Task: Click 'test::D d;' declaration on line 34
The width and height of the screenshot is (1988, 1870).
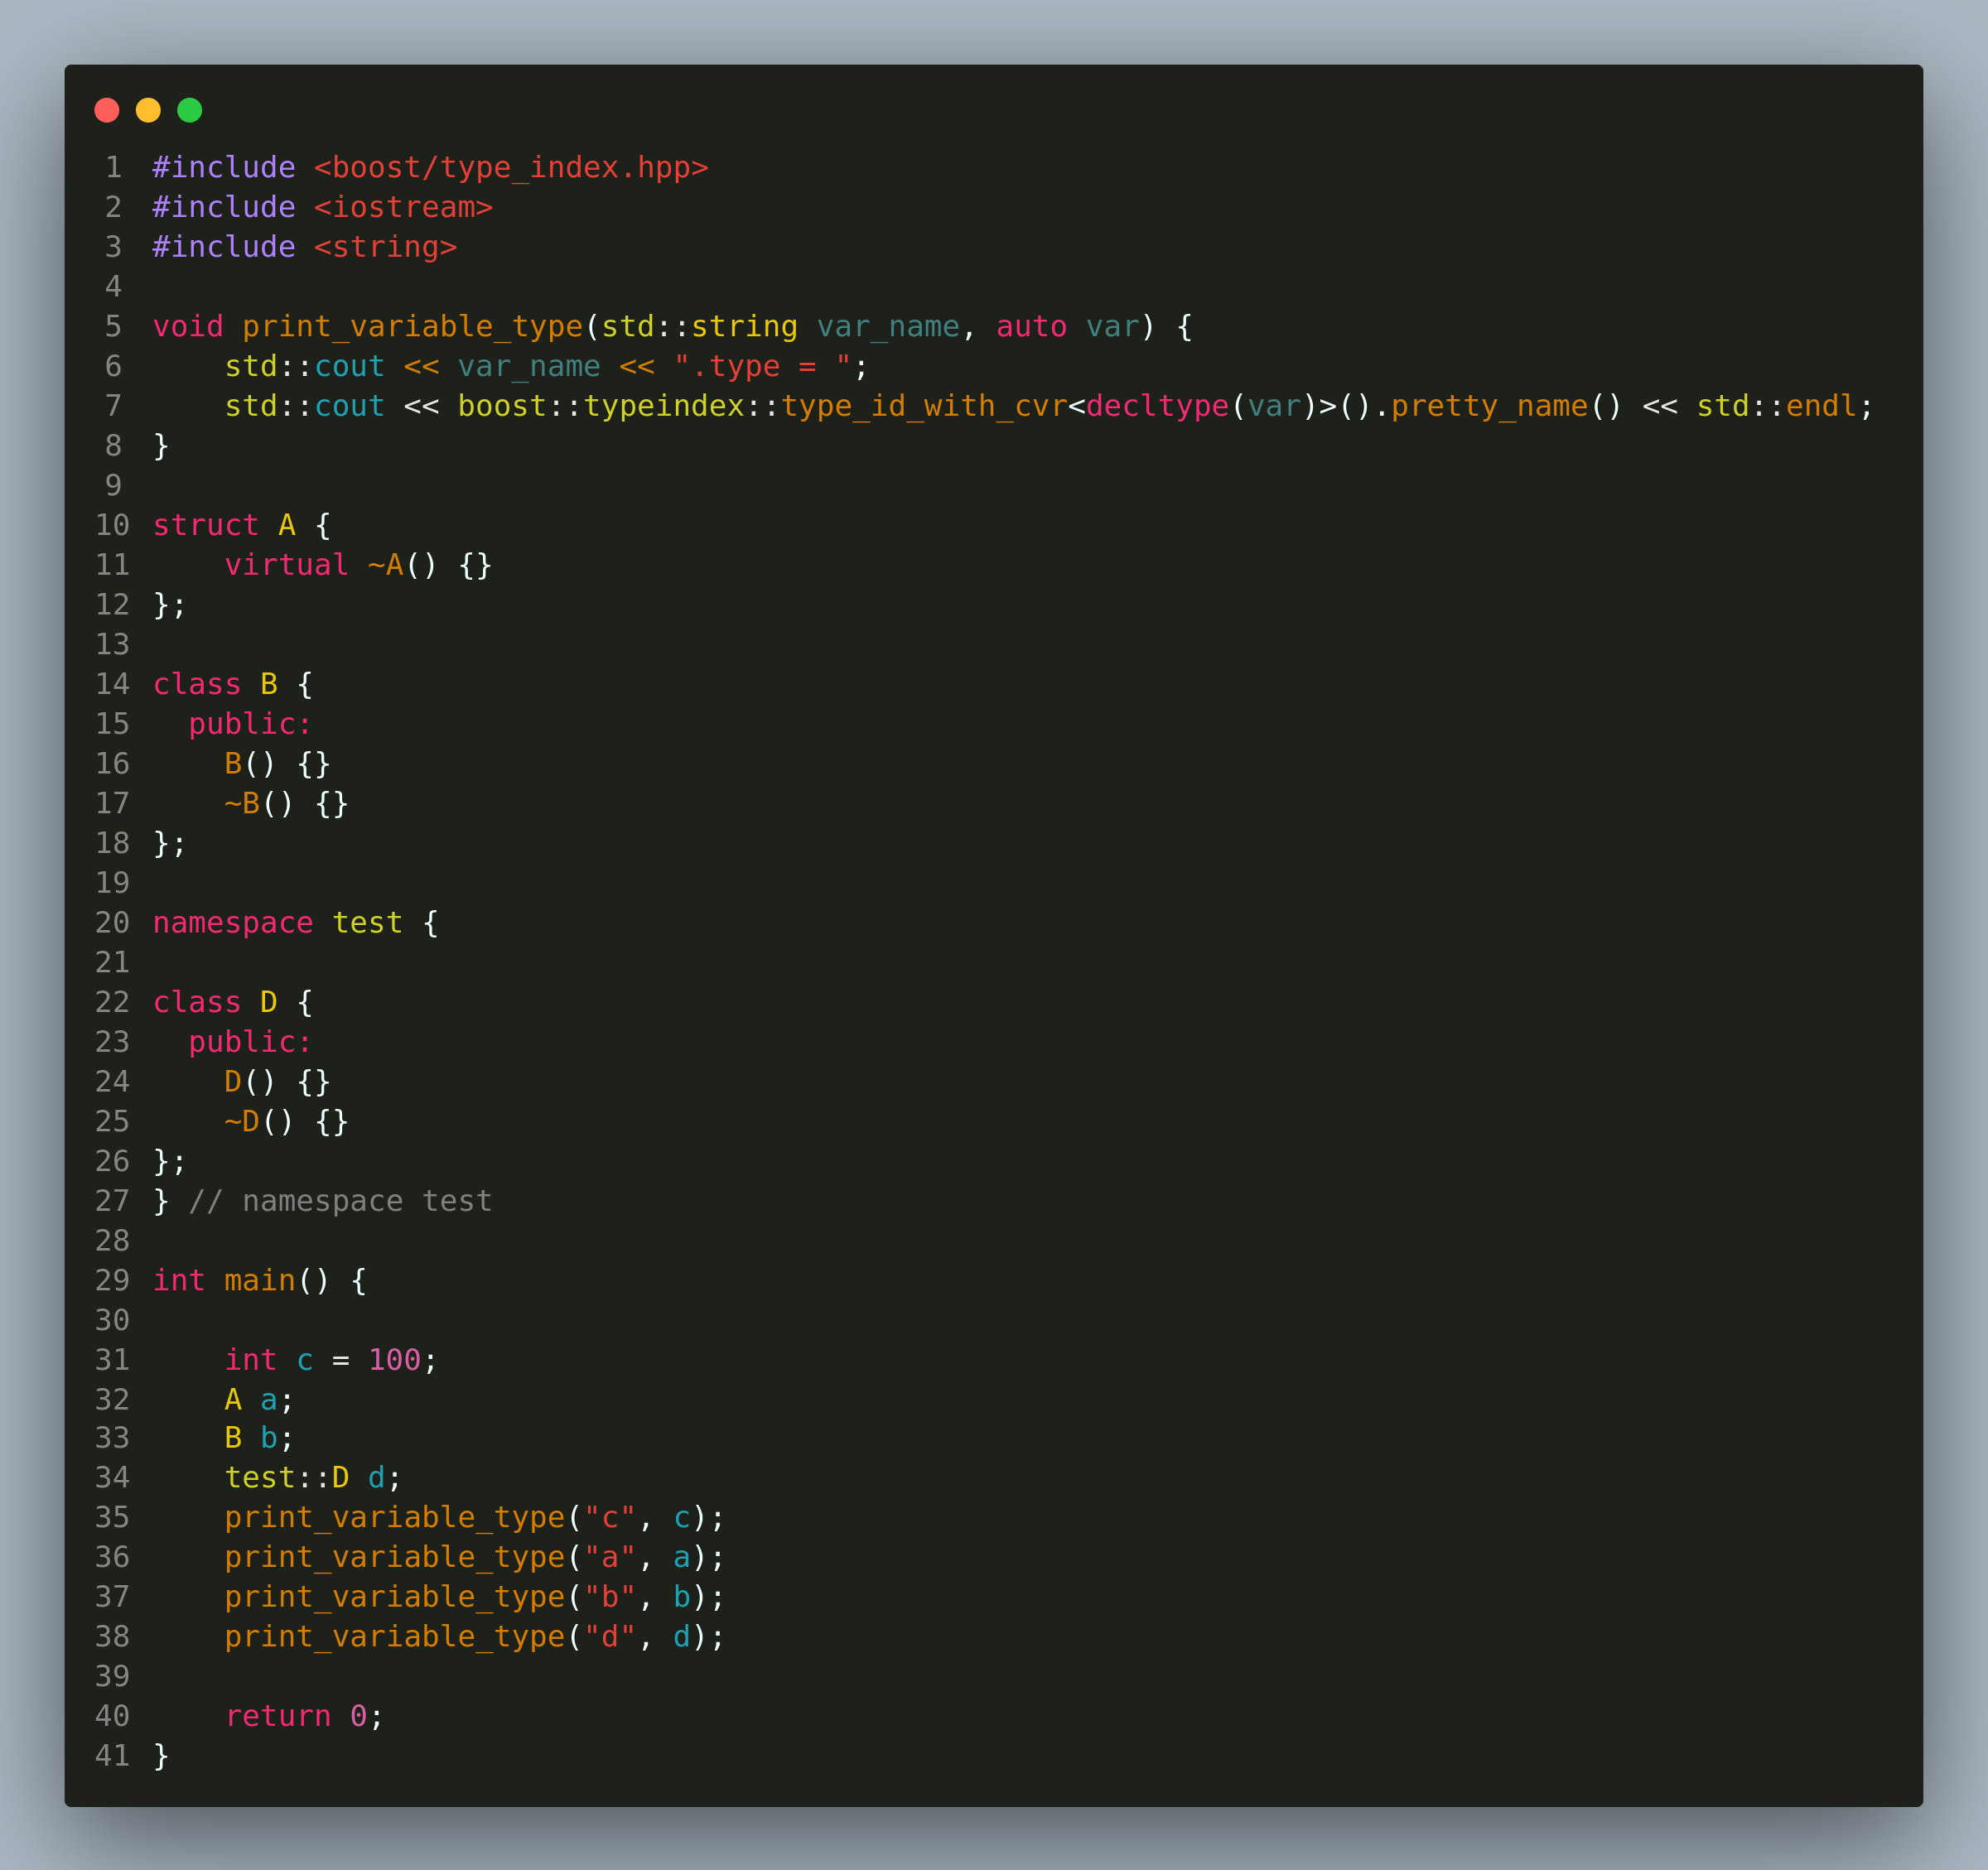Action: point(313,1478)
